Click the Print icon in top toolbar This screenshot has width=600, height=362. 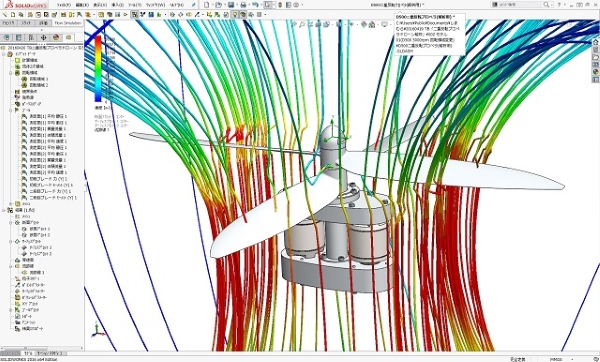point(243,5)
